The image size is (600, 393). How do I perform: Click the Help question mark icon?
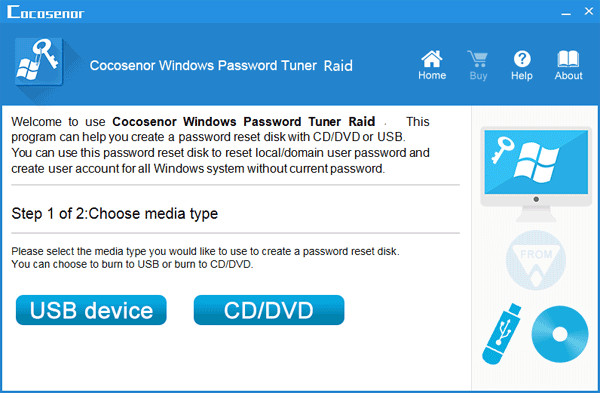[x=522, y=59]
